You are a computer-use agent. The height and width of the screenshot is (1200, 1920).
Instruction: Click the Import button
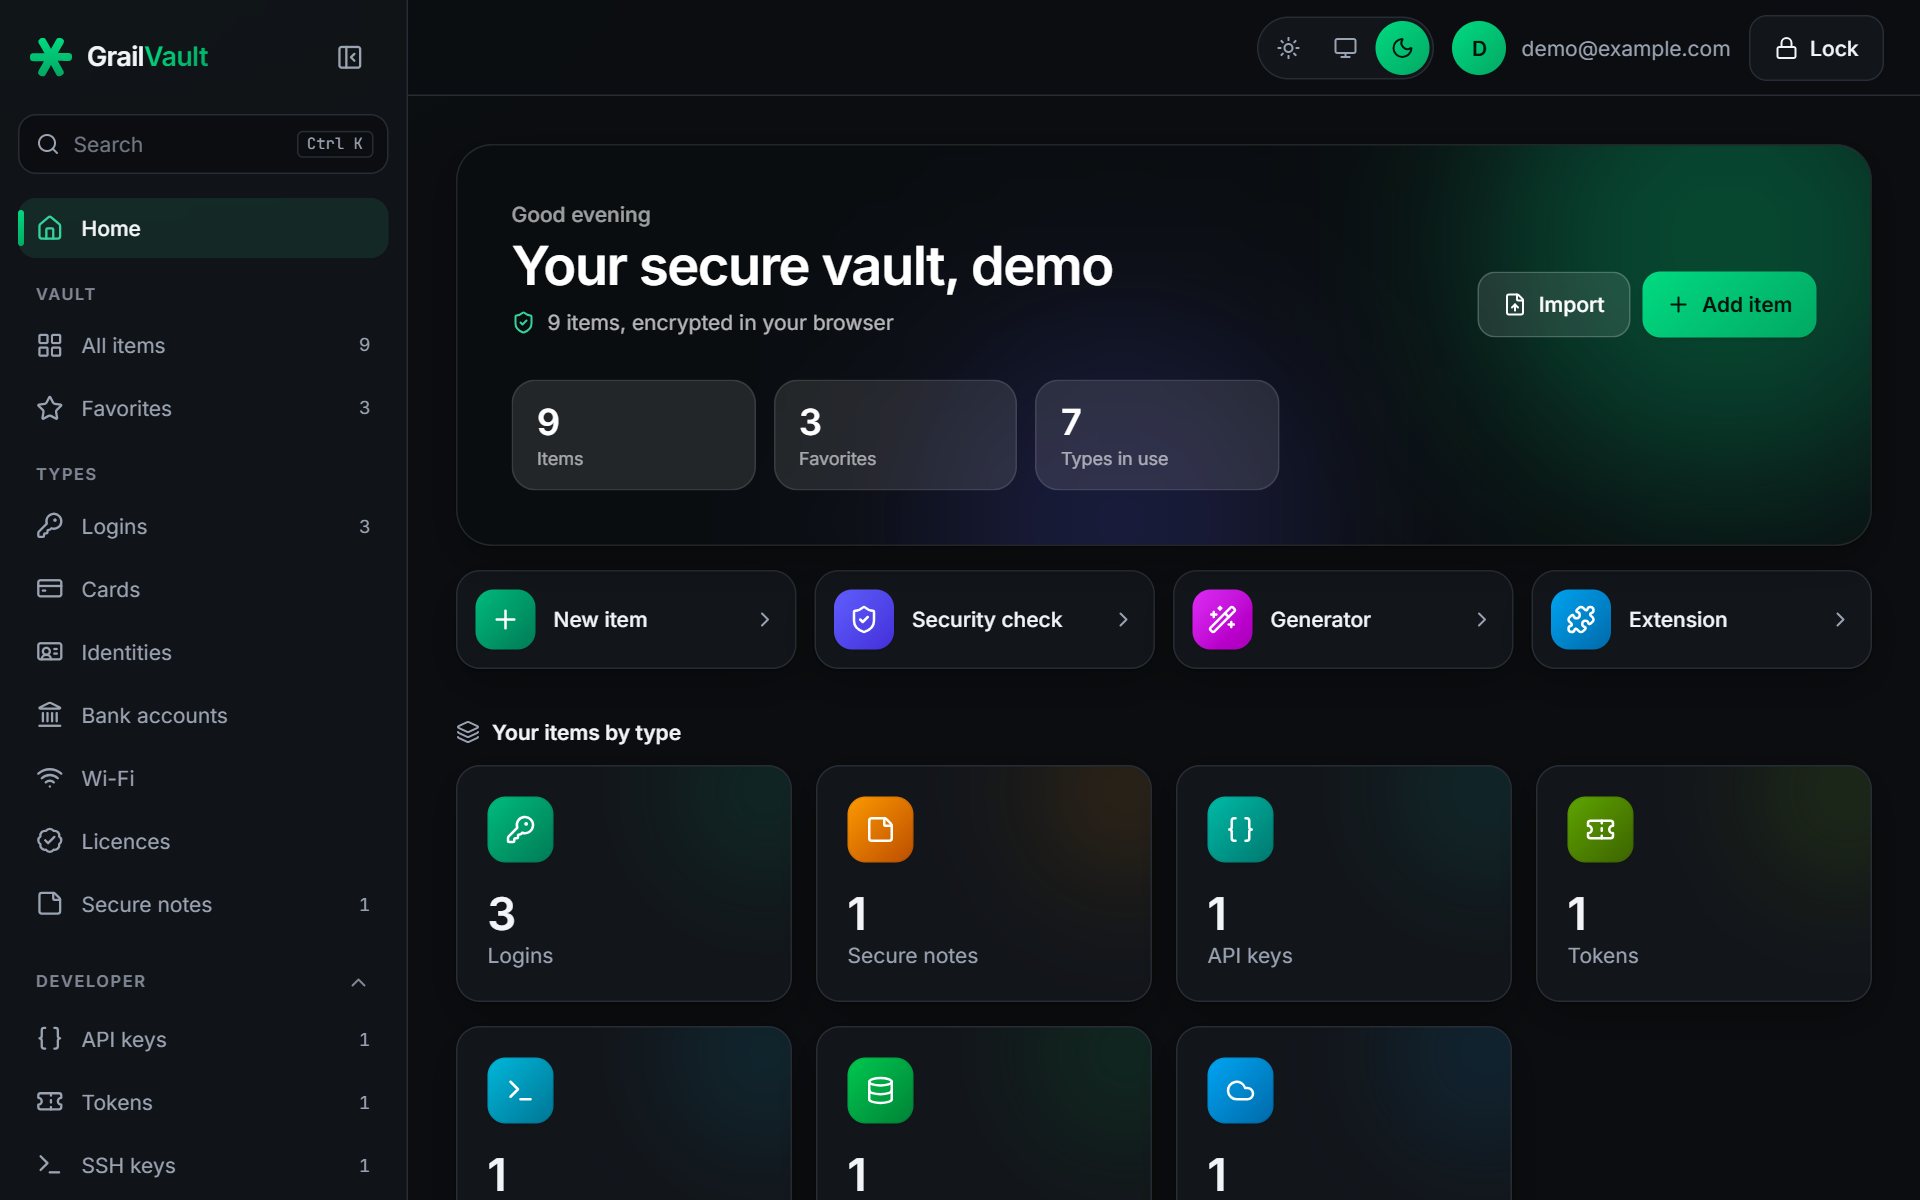pyautogui.click(x=1553, y=304)
